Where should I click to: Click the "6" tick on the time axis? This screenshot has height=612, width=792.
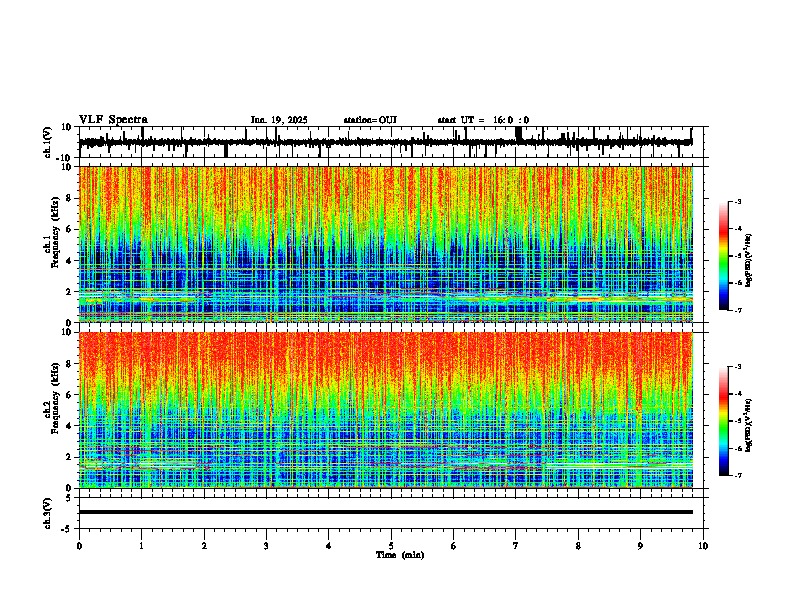tap(454, 546)
